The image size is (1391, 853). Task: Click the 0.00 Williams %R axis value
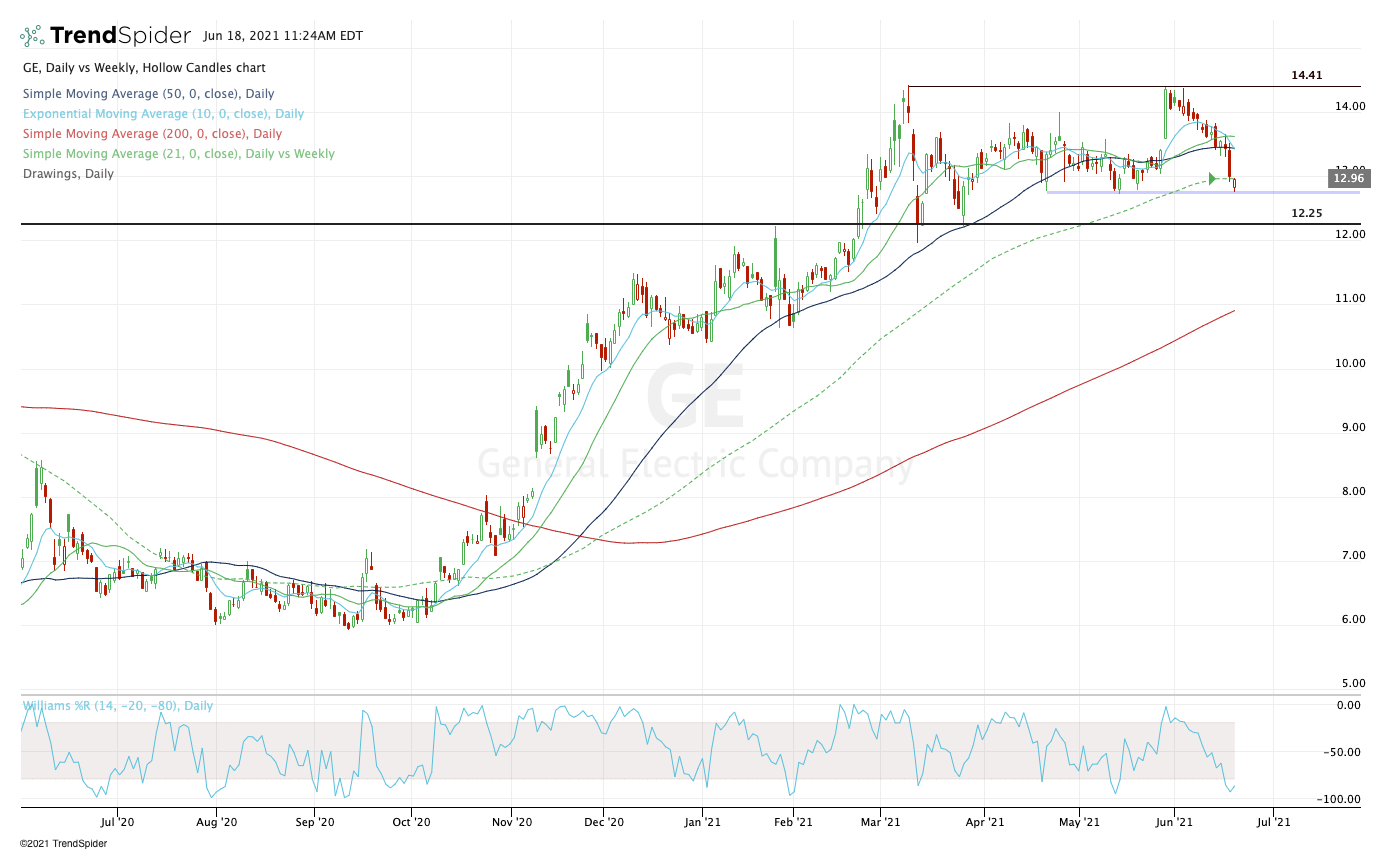pos(1349,705)
